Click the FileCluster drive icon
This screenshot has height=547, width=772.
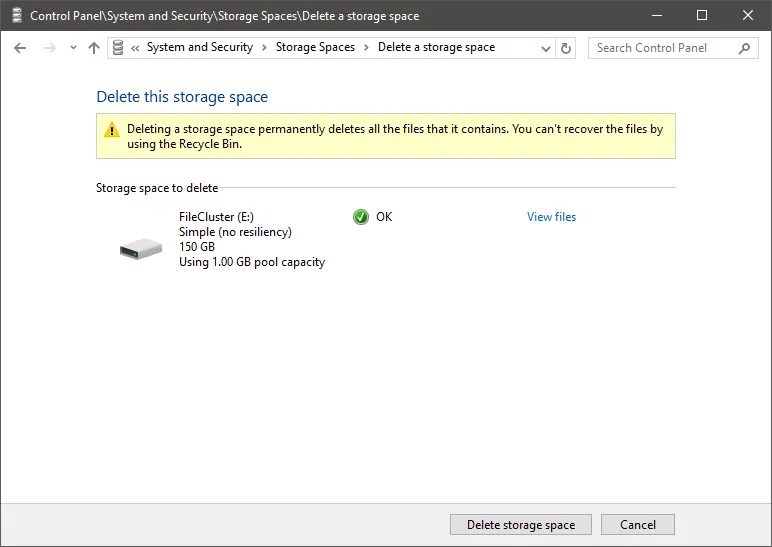141,249
